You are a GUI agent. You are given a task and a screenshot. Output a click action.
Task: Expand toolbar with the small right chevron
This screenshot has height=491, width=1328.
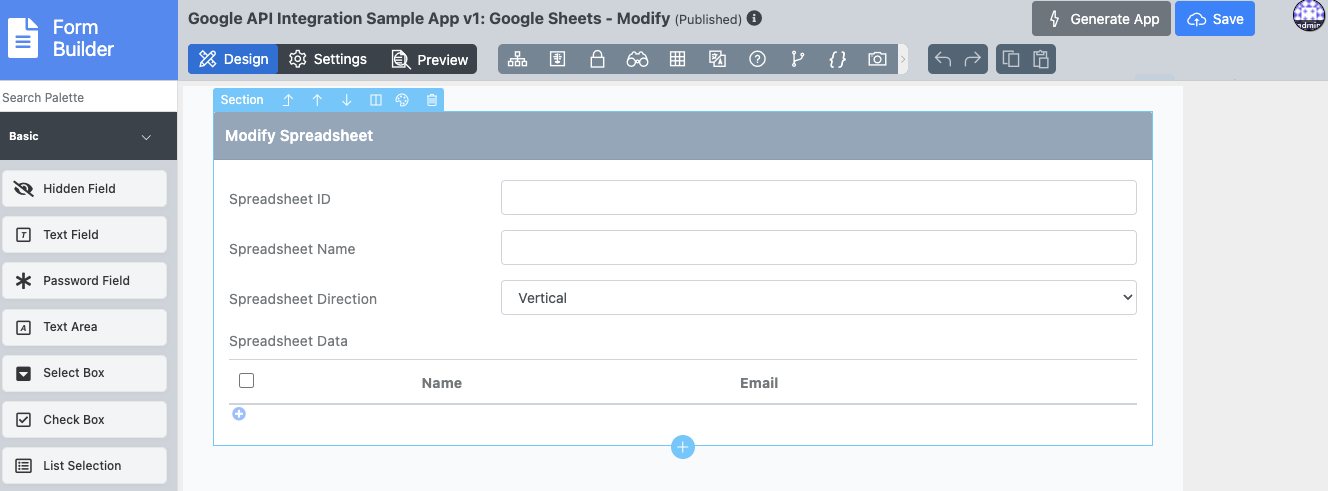903,59
